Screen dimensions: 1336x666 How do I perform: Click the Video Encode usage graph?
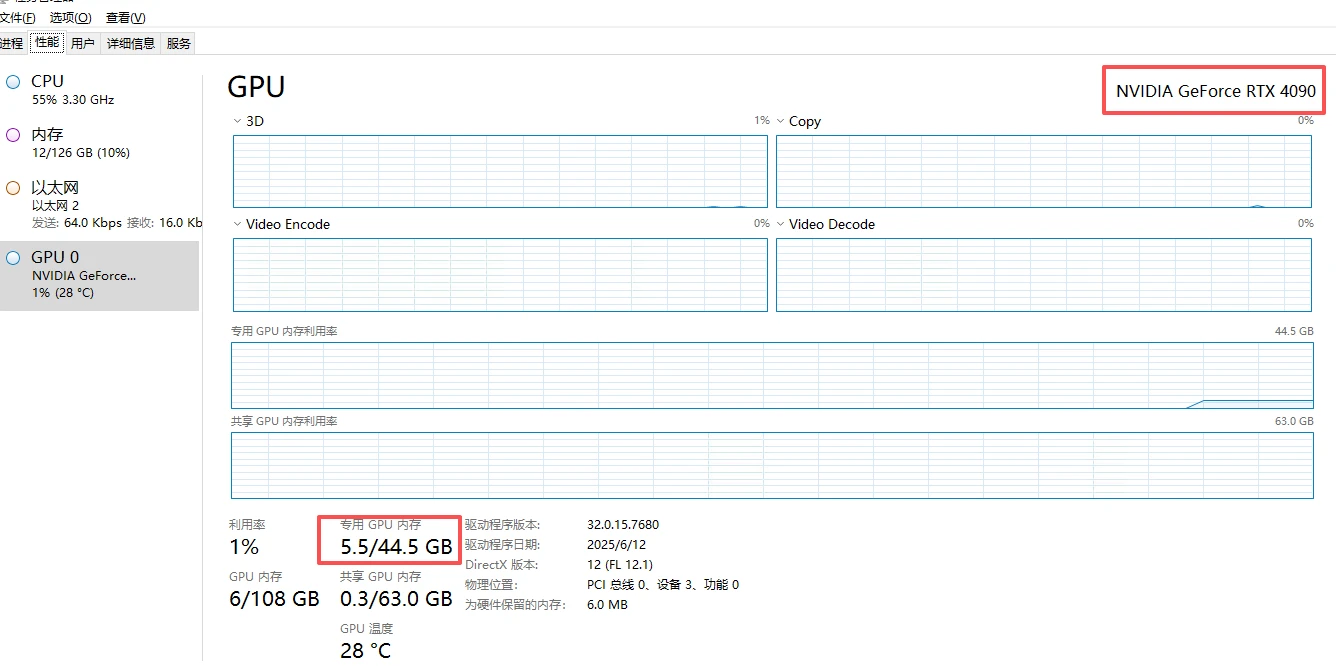point(500,275)
